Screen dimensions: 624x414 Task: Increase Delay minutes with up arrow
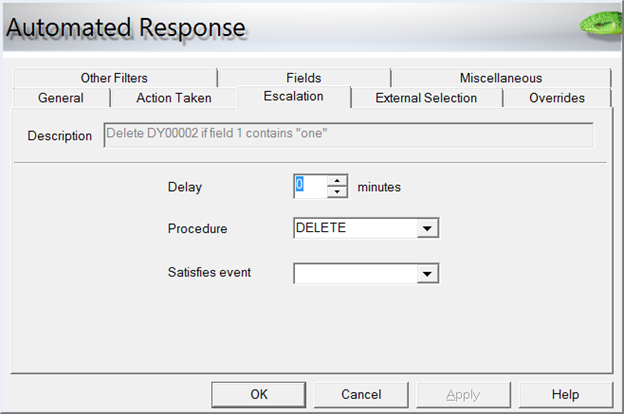(338, 181)
